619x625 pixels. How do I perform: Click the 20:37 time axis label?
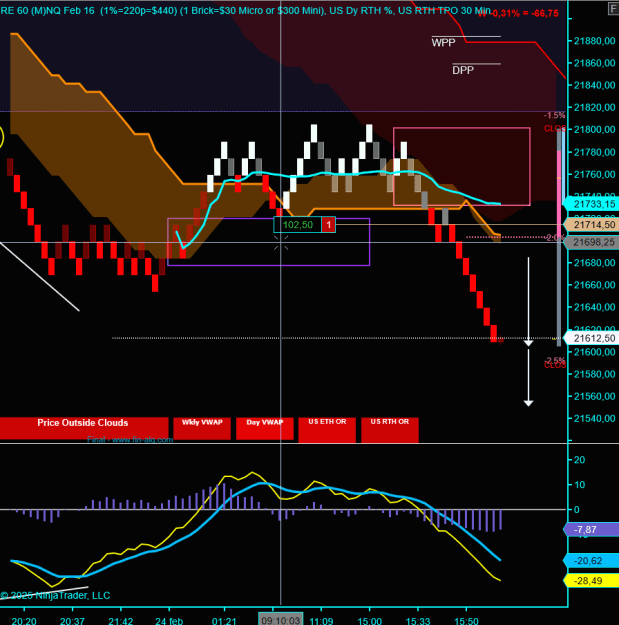[x=72, y=621]
